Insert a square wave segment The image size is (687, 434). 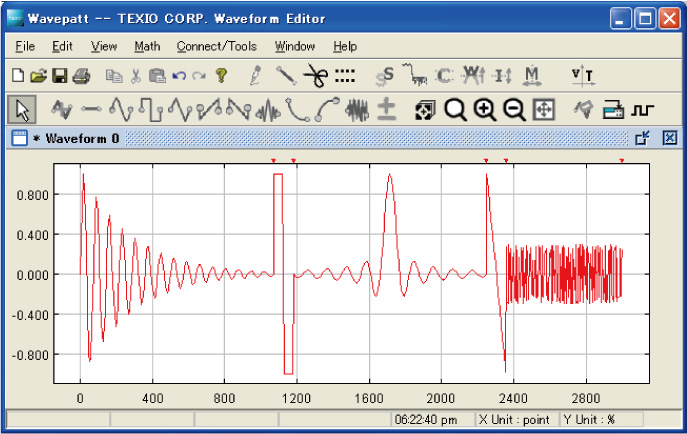pyautogui.click(x=151, y=109)
